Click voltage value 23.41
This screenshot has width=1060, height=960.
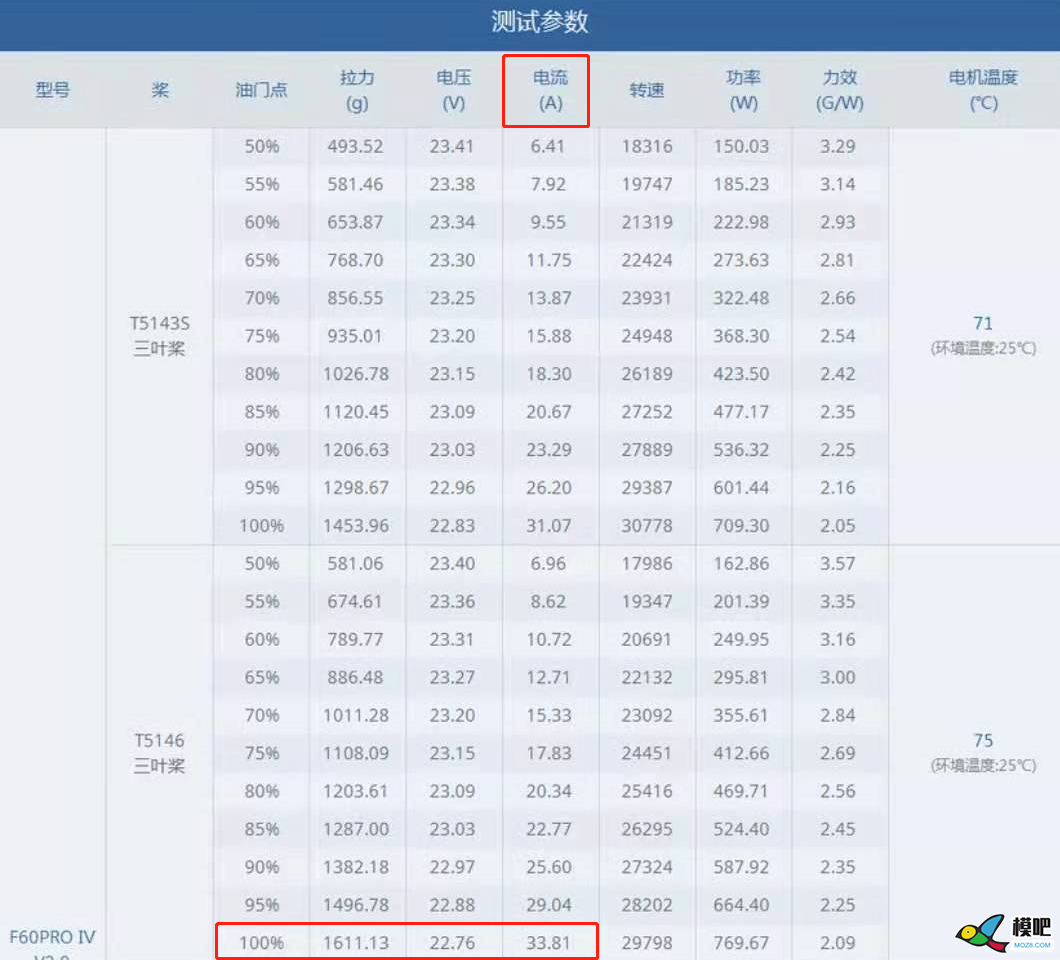pyautogui.click(x=452, y=146)
